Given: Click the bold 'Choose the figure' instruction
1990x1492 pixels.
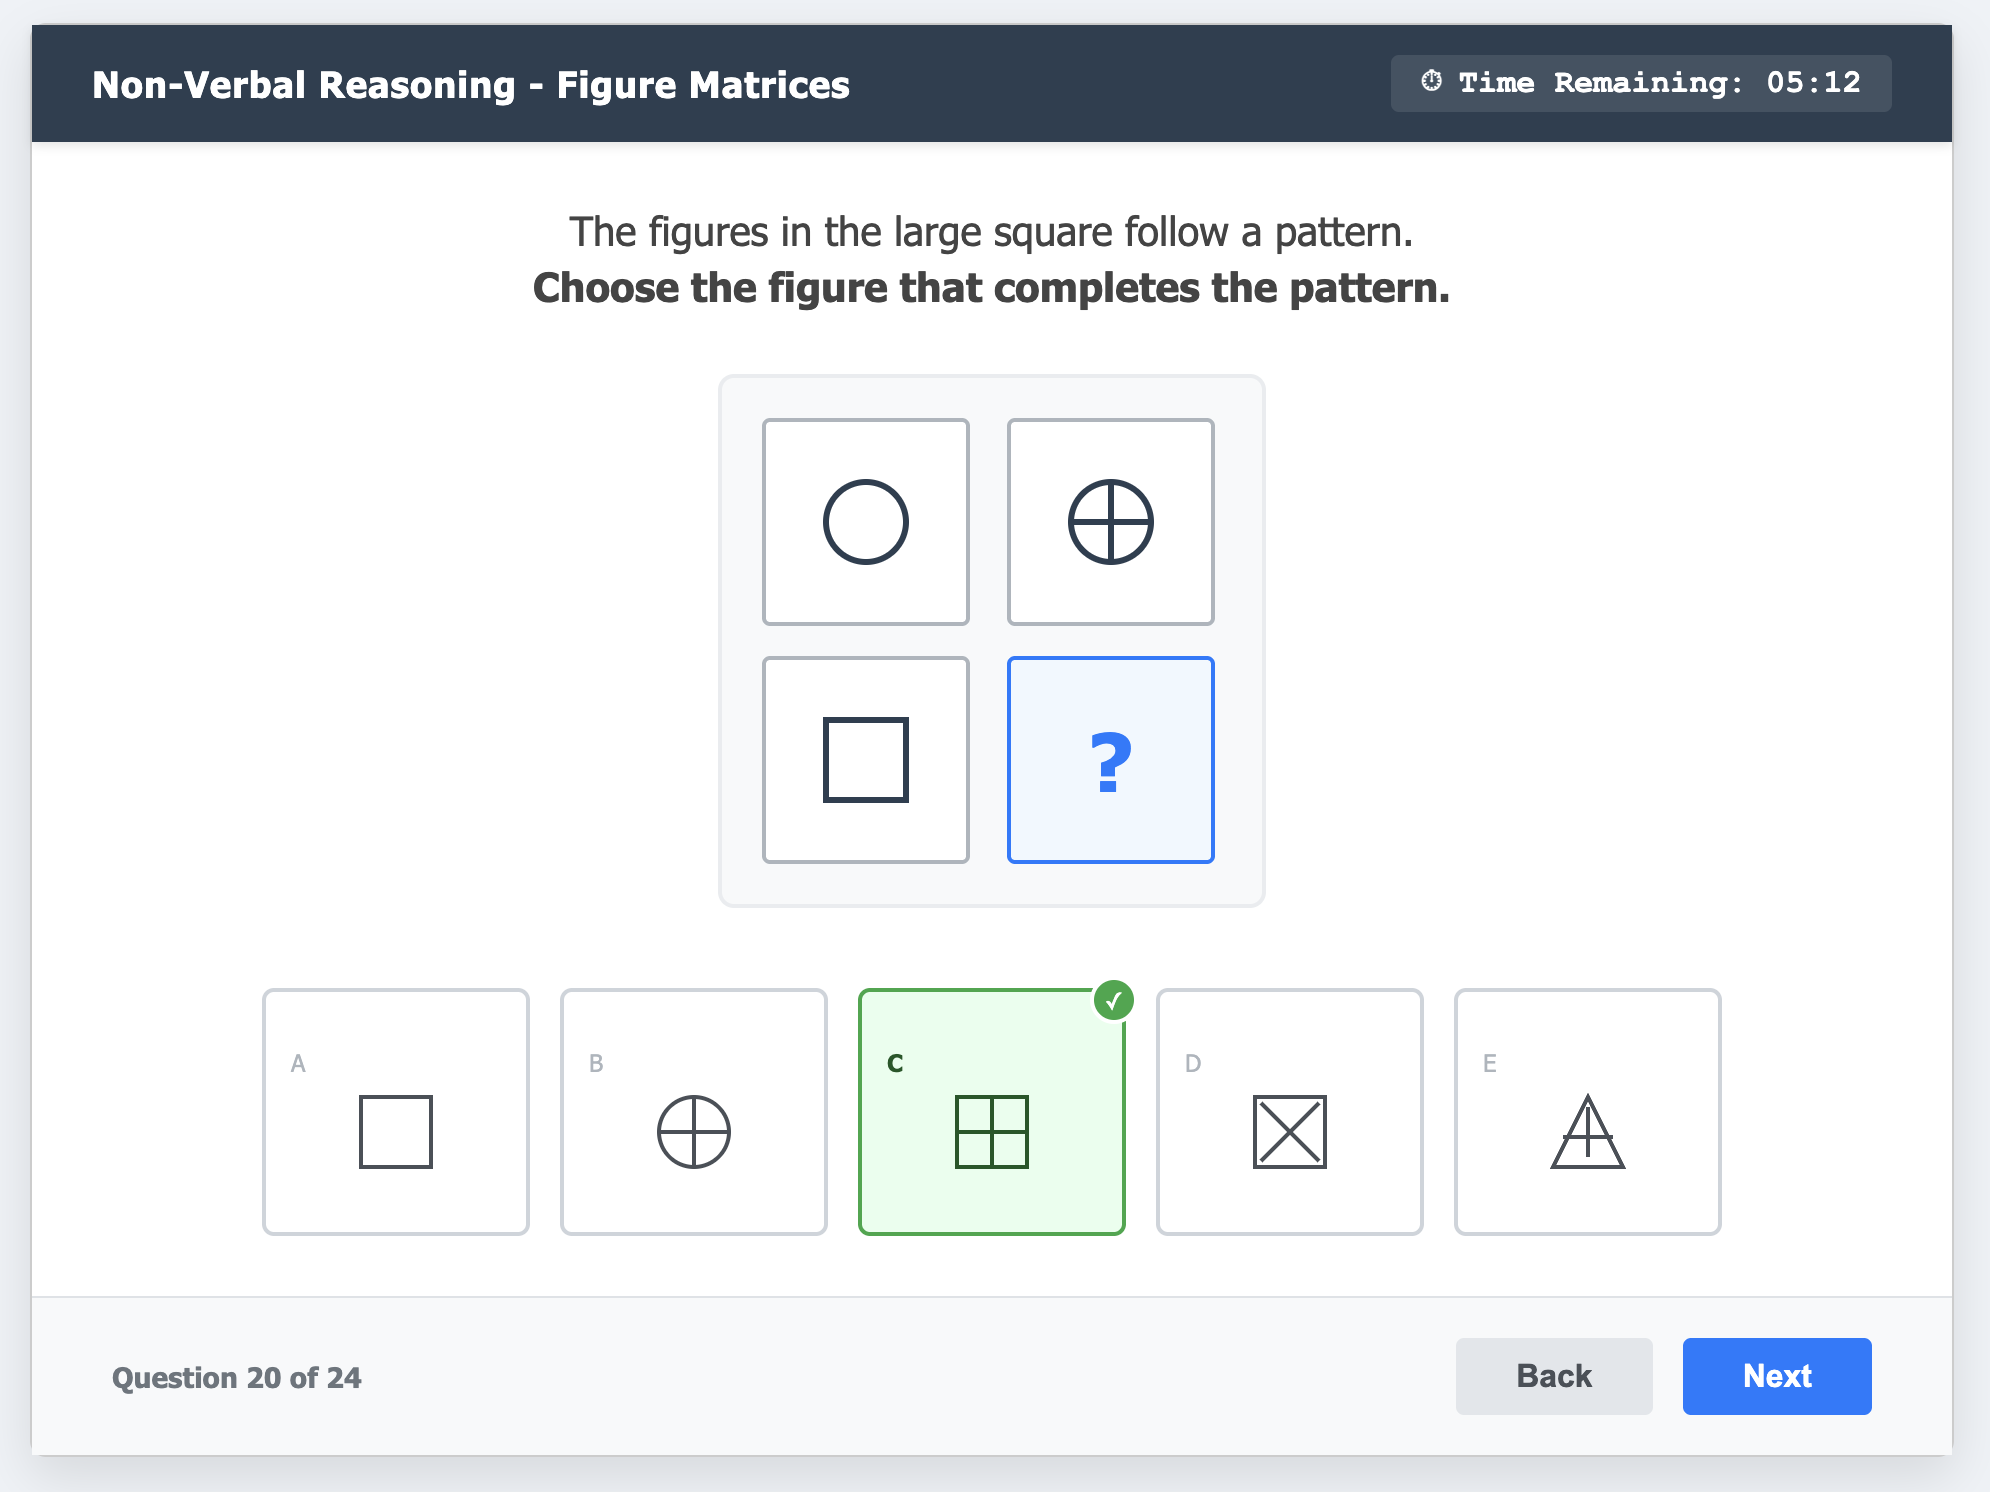Looking at the screenshot, I should (991, 288).
